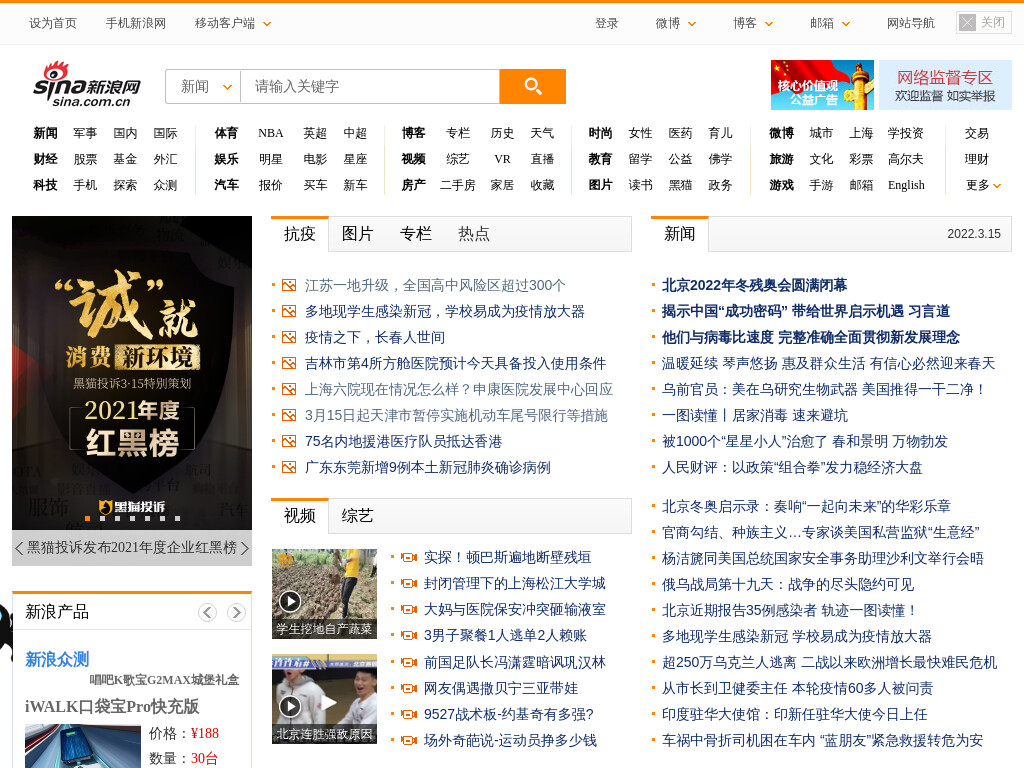The height and width of the screenshot is (768, 1024).
Task: Switch to the 热点 tab
Action: tap(473, 234)
